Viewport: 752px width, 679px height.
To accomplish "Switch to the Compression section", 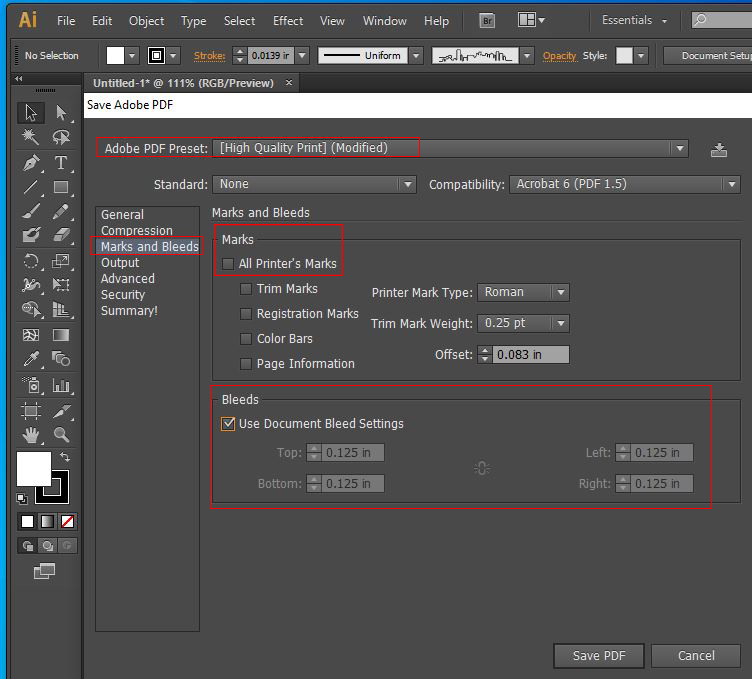I will pyautogui.click(x=136, y=231).
